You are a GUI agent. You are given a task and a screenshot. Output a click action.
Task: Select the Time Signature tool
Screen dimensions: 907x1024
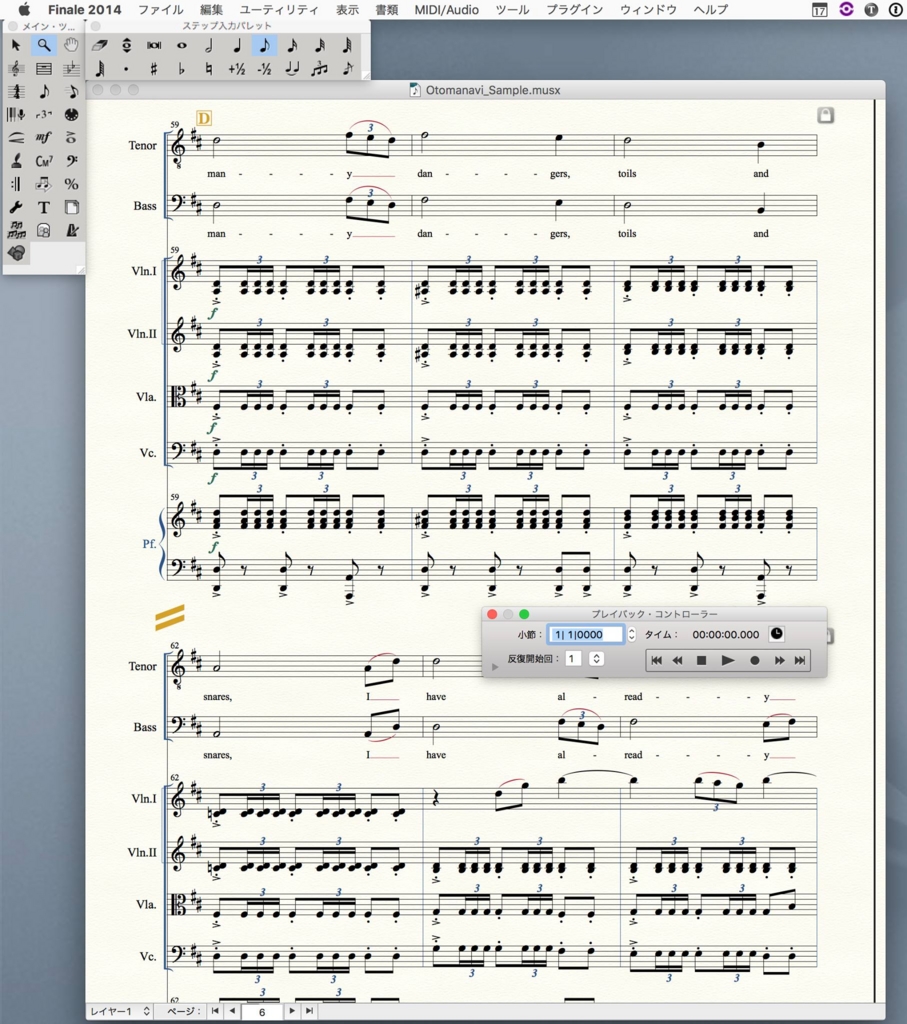pyautogui.click(x=16, y=91)
